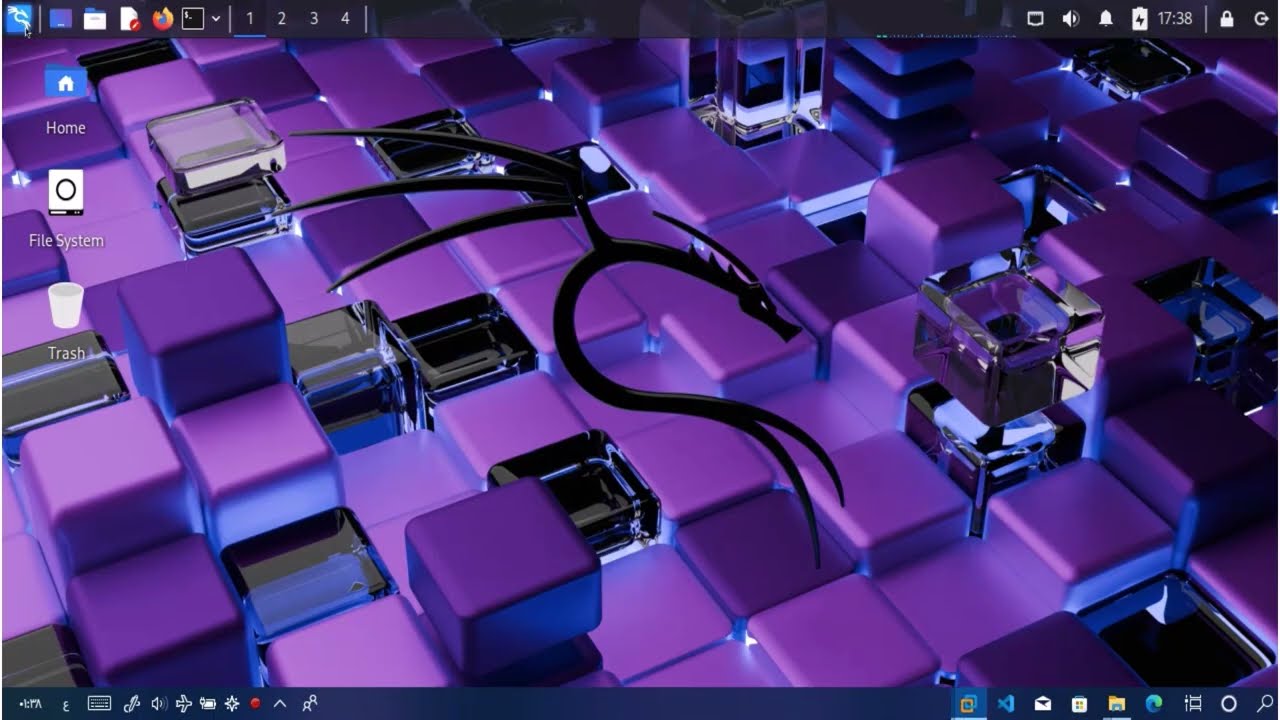Open Visual Studio Code from taskbar

pyautogui.click(x=1006, y=704)
